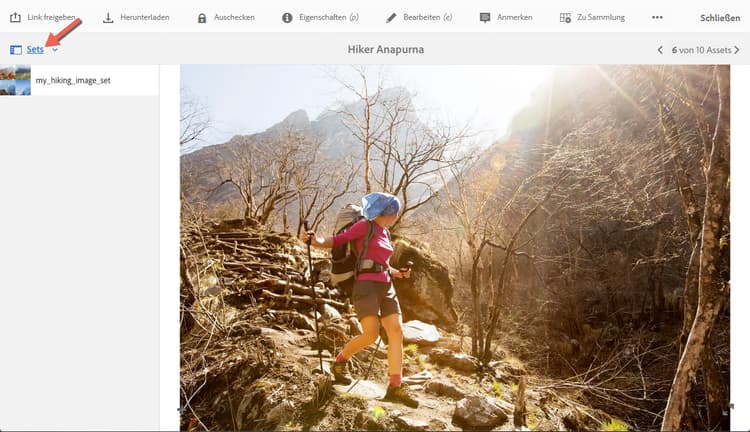Click the Bearbeiten pencil icon
This screenshot has width=750, height=432.
tap(391, 18)
